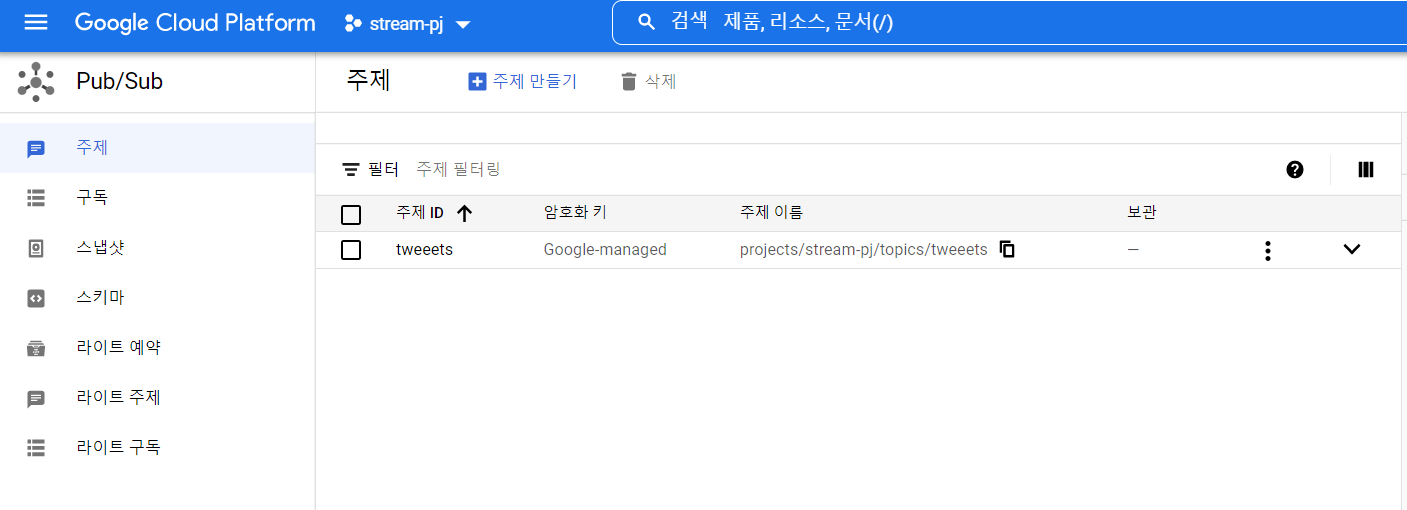Screen dimensions: 1407x510
Task: Click the Pub/Sub sidebar heading
Action: pos(120,82)
